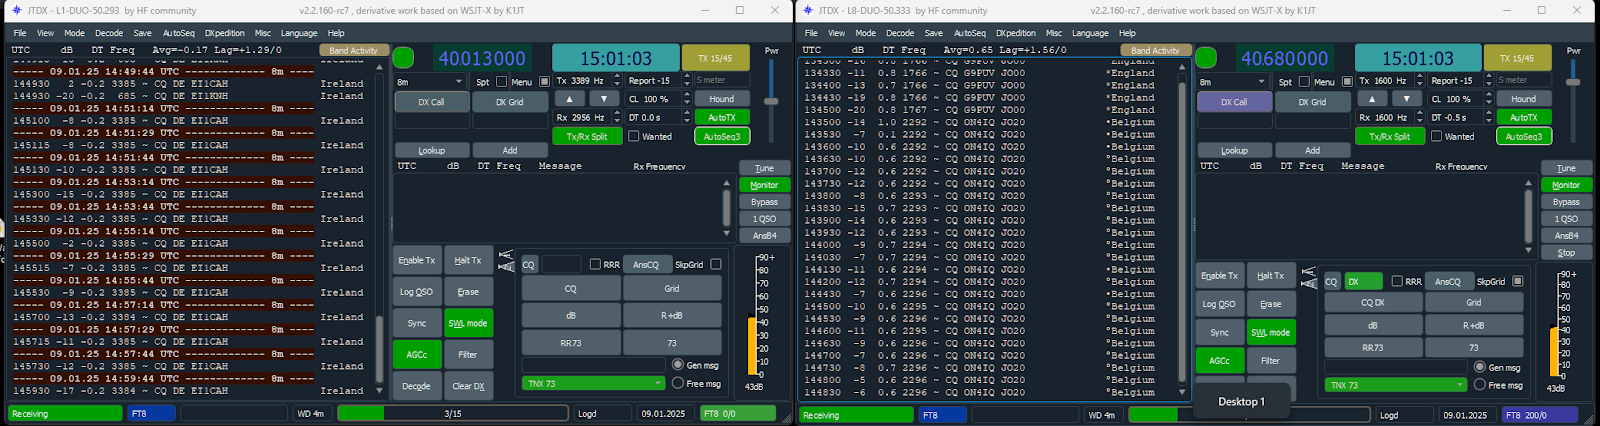The image size is (1600, 426).
Task: Toggle Monitor button in L1-DUO window
Action: point(764,185)
